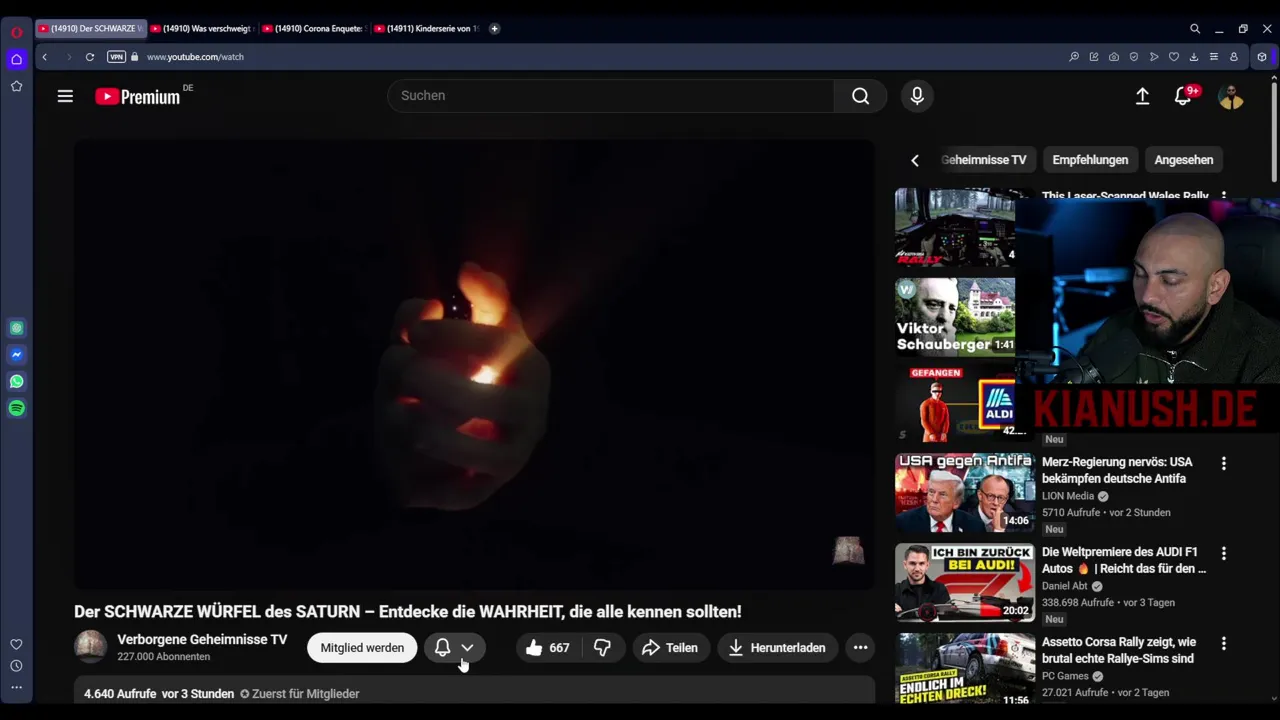This screenshot has height=720, width=1280.
Task: Start voice search with microphone icon
Action: pos(917,96)
